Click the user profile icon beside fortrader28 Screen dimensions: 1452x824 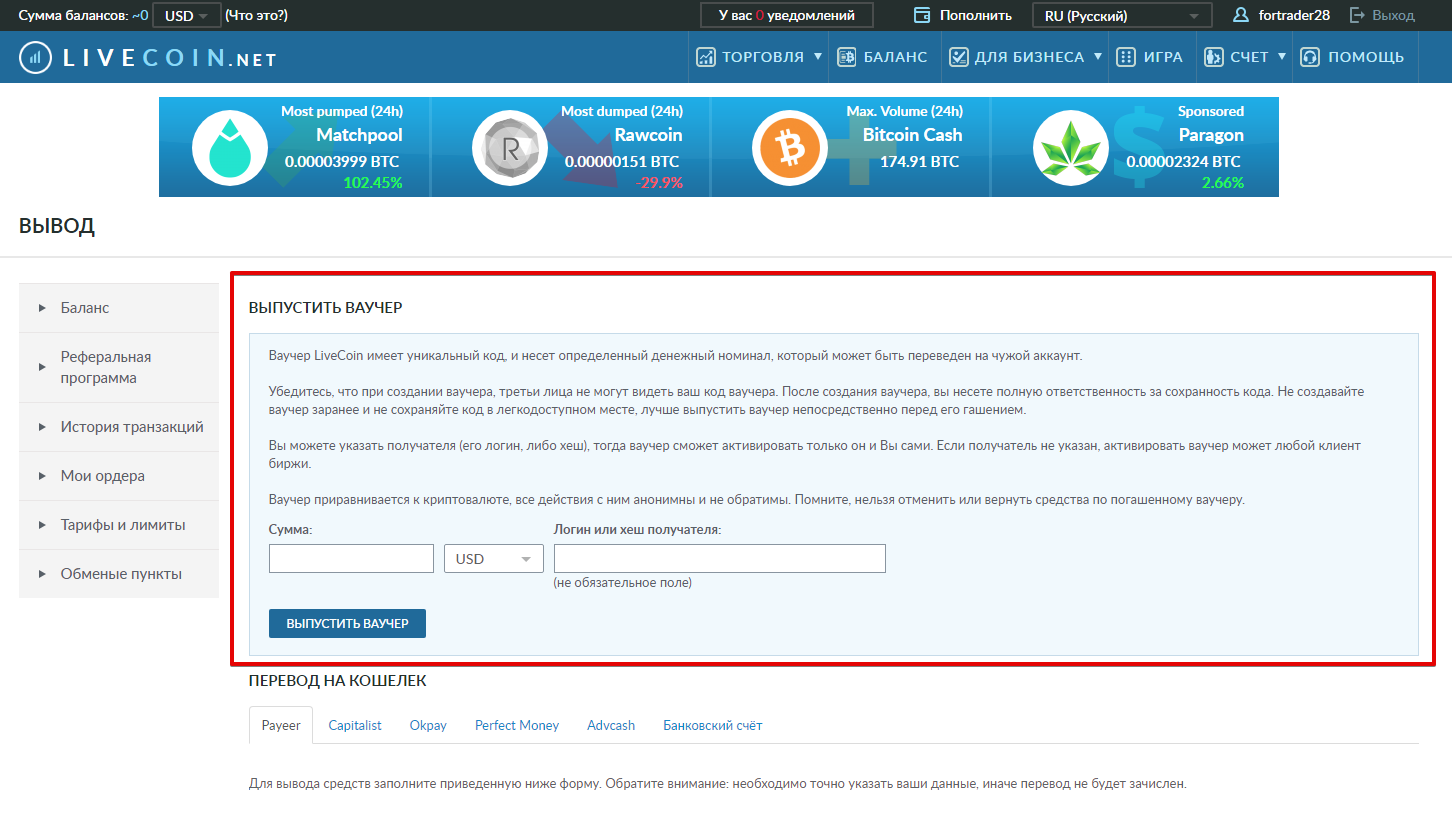coord(1241,15)
